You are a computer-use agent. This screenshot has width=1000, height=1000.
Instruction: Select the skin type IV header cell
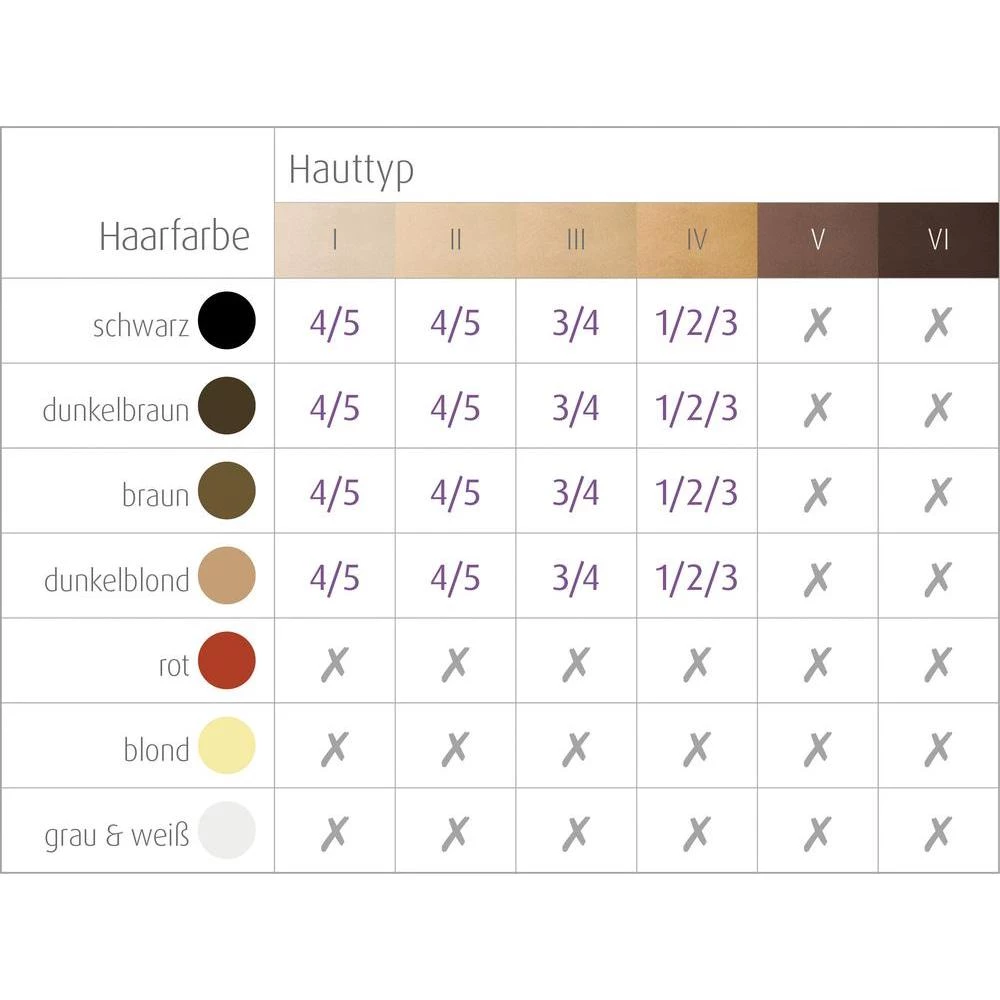(x=697, y=241)
